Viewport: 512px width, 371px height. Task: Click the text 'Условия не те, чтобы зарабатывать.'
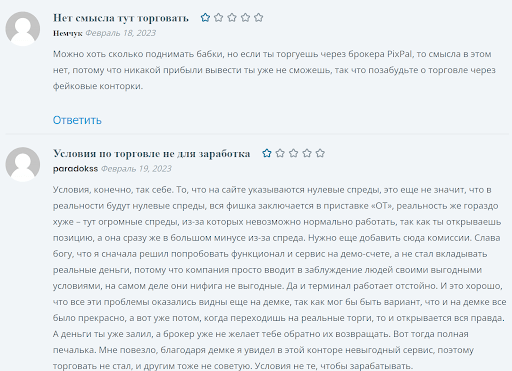(x=334, y=366)
